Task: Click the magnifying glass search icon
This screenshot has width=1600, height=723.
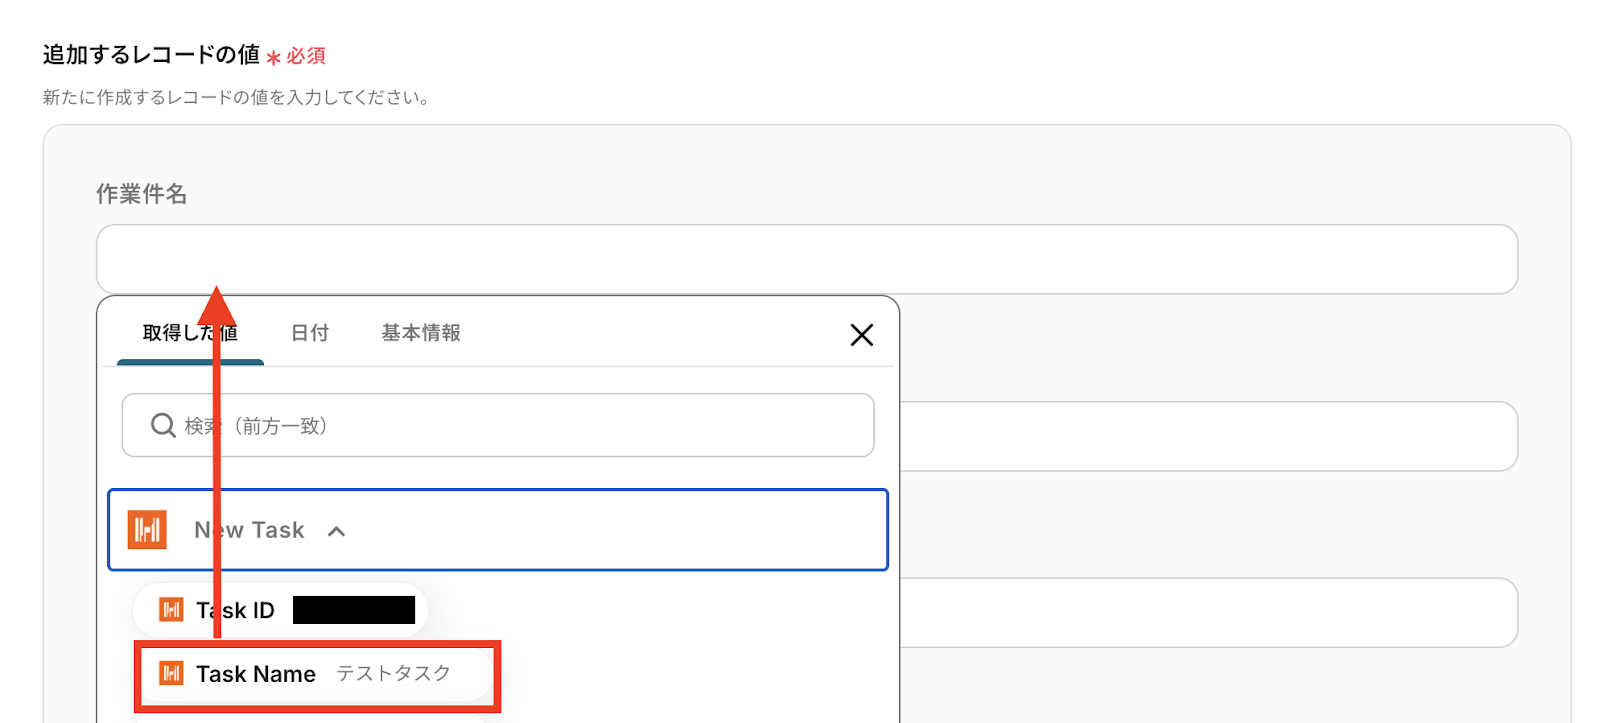Action: 163,426
